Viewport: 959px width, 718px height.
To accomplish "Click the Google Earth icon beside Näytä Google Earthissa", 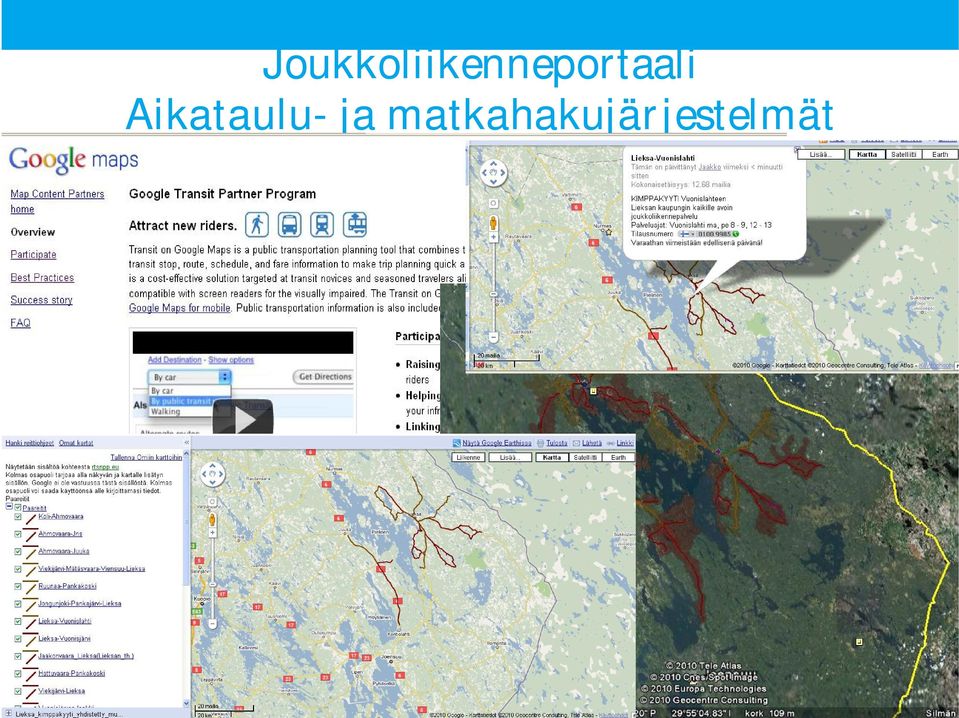I will 456,443.
